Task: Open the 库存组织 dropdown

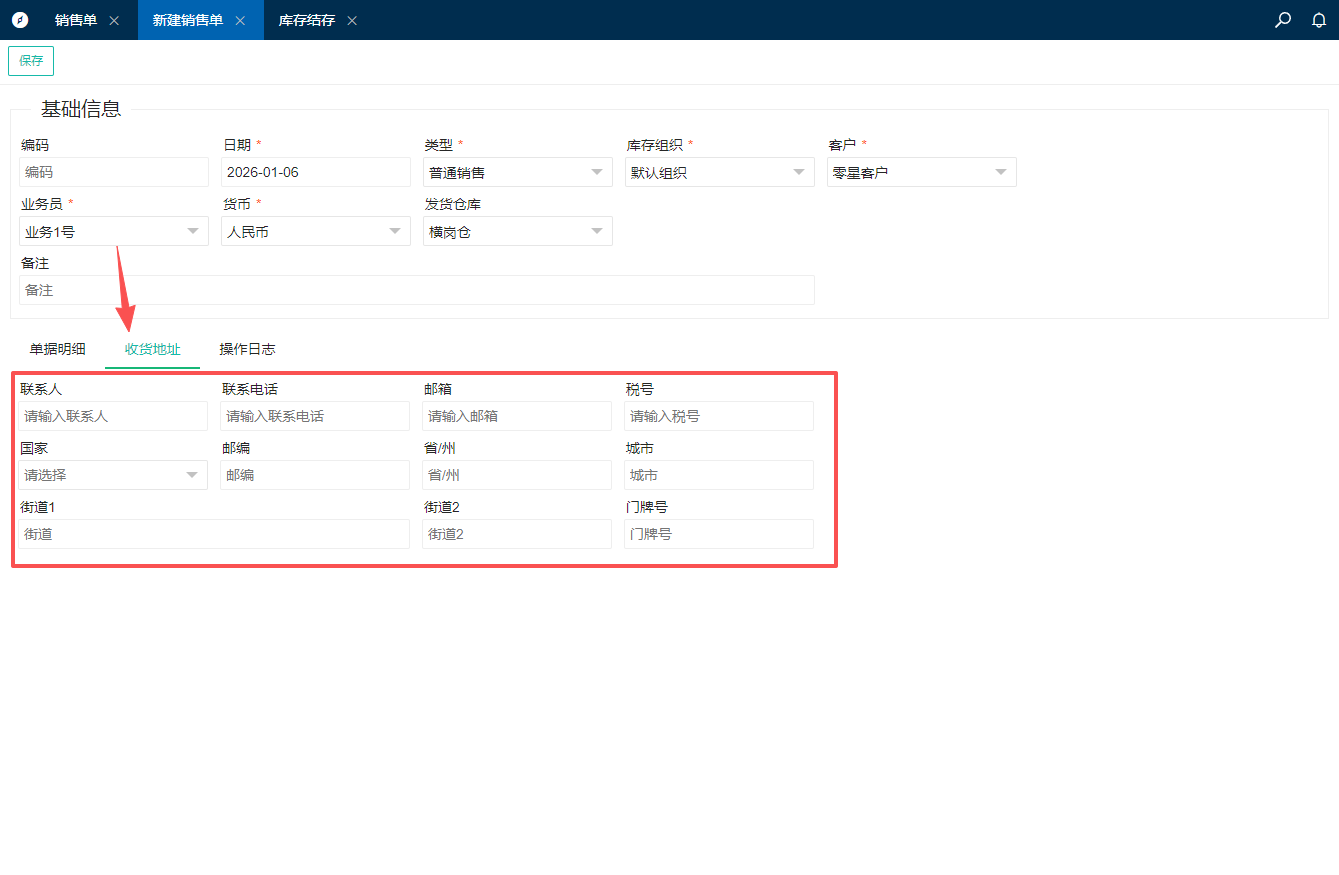Action: click(719, 172)
